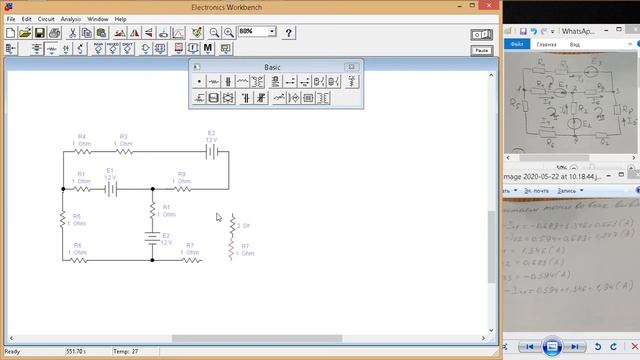The image size is (640, 360).
Task: Select the E3 battery on top wire
Action: [x=212, y=152]
